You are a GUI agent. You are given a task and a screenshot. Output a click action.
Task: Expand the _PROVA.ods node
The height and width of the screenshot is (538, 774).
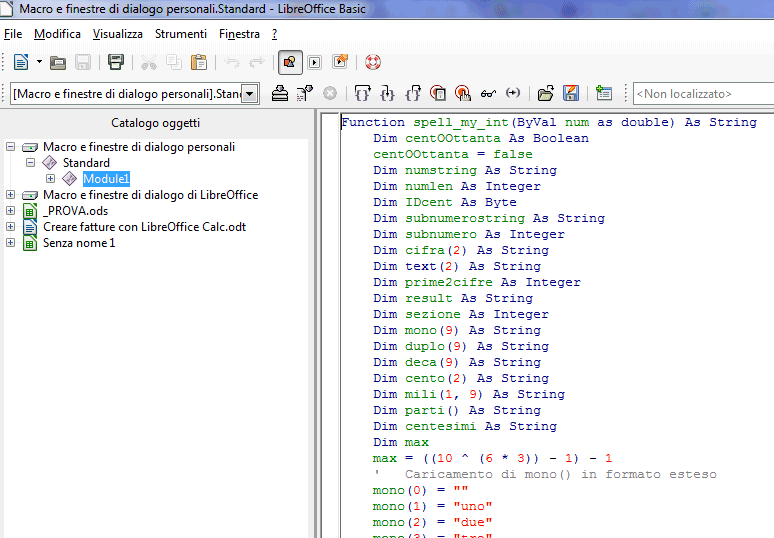[x=10, y=211]
